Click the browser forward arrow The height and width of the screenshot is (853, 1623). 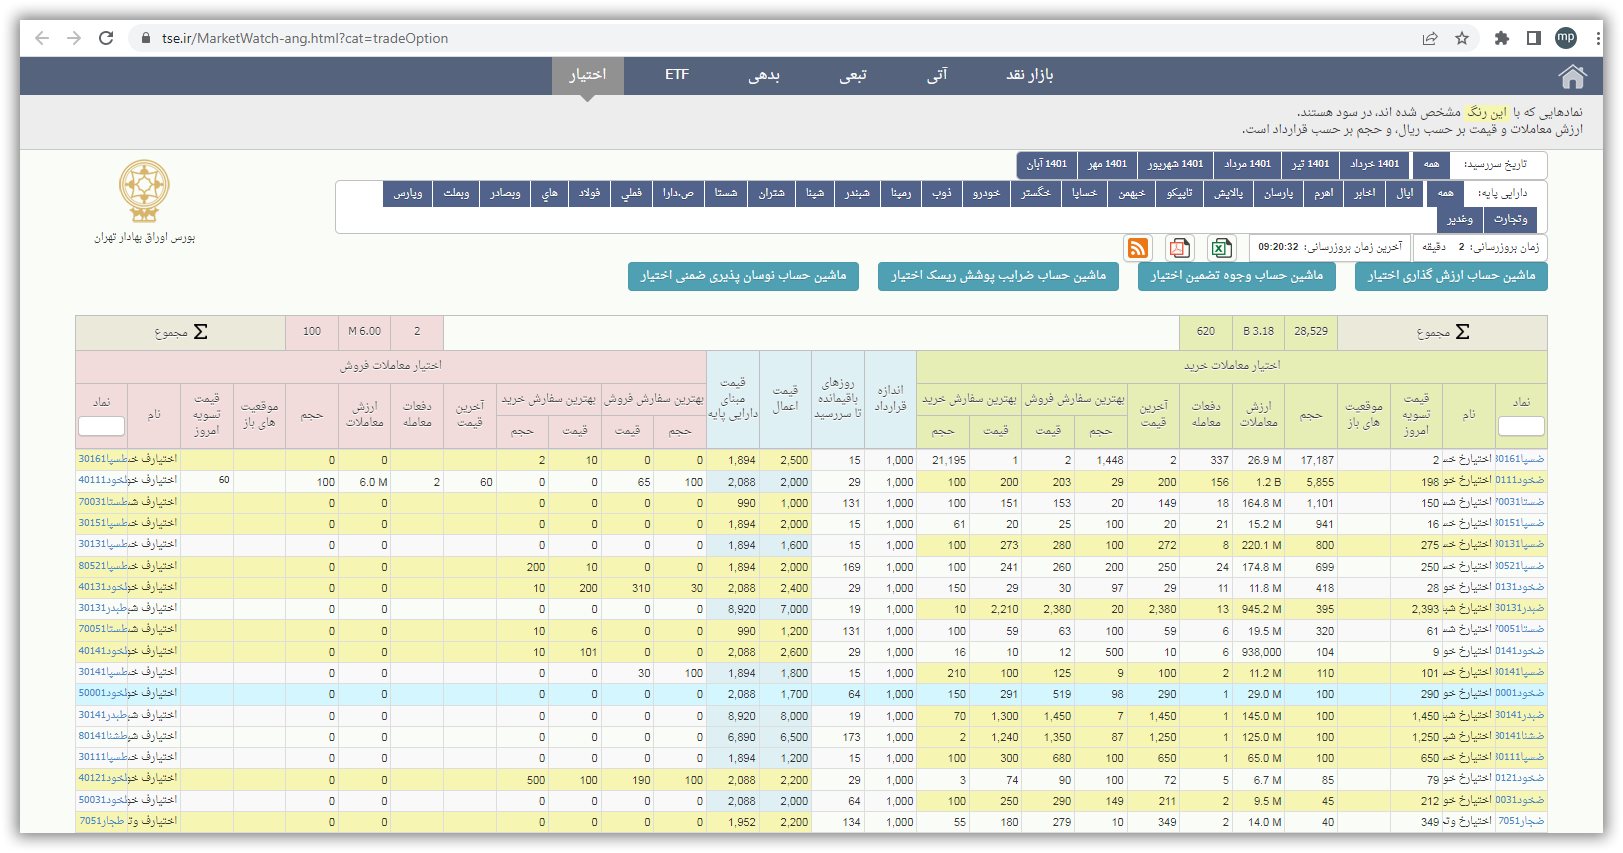[74, 38]
